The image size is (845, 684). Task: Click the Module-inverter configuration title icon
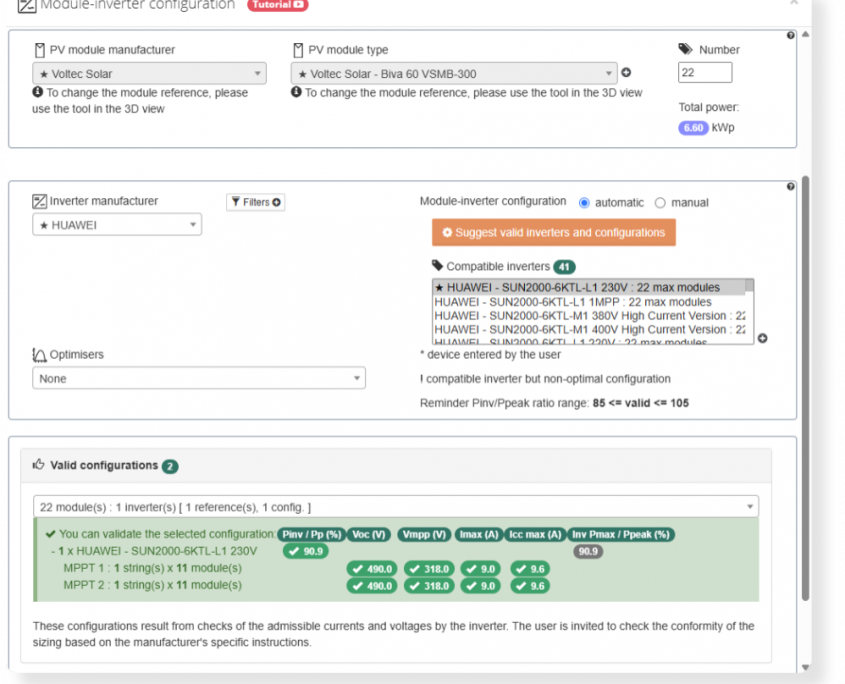27,5
